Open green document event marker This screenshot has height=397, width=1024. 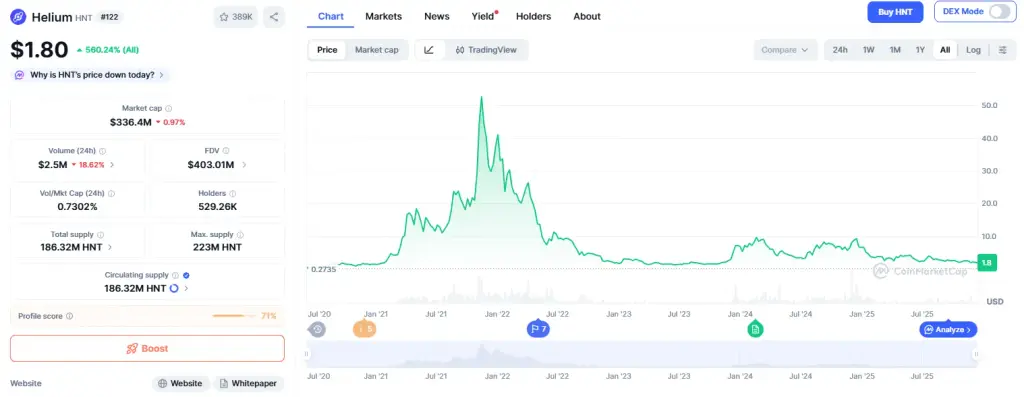click(755, 329)
